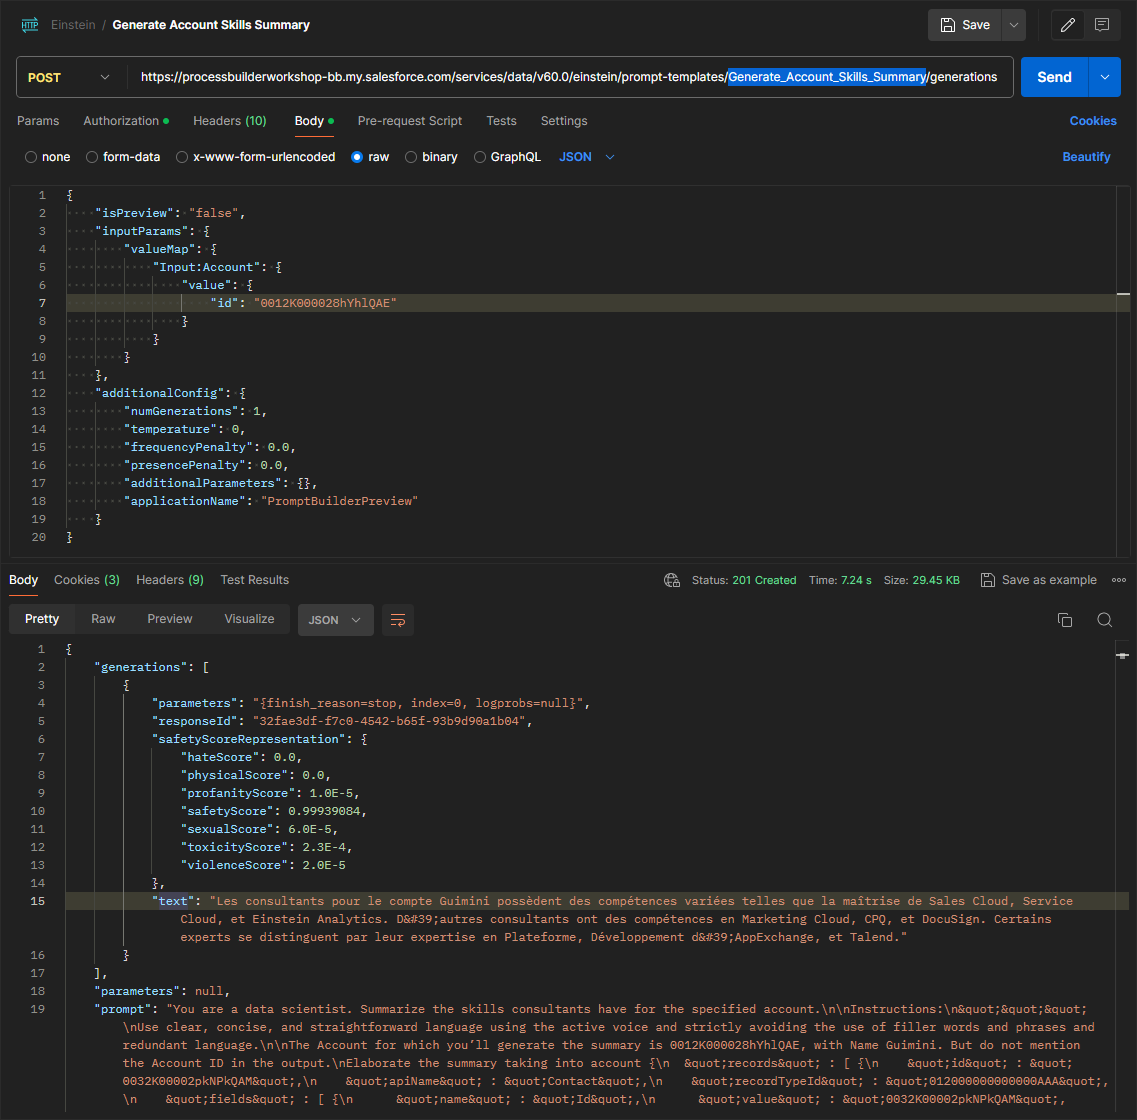
Task: Open the Cookies link
Action: [1093, 121]
